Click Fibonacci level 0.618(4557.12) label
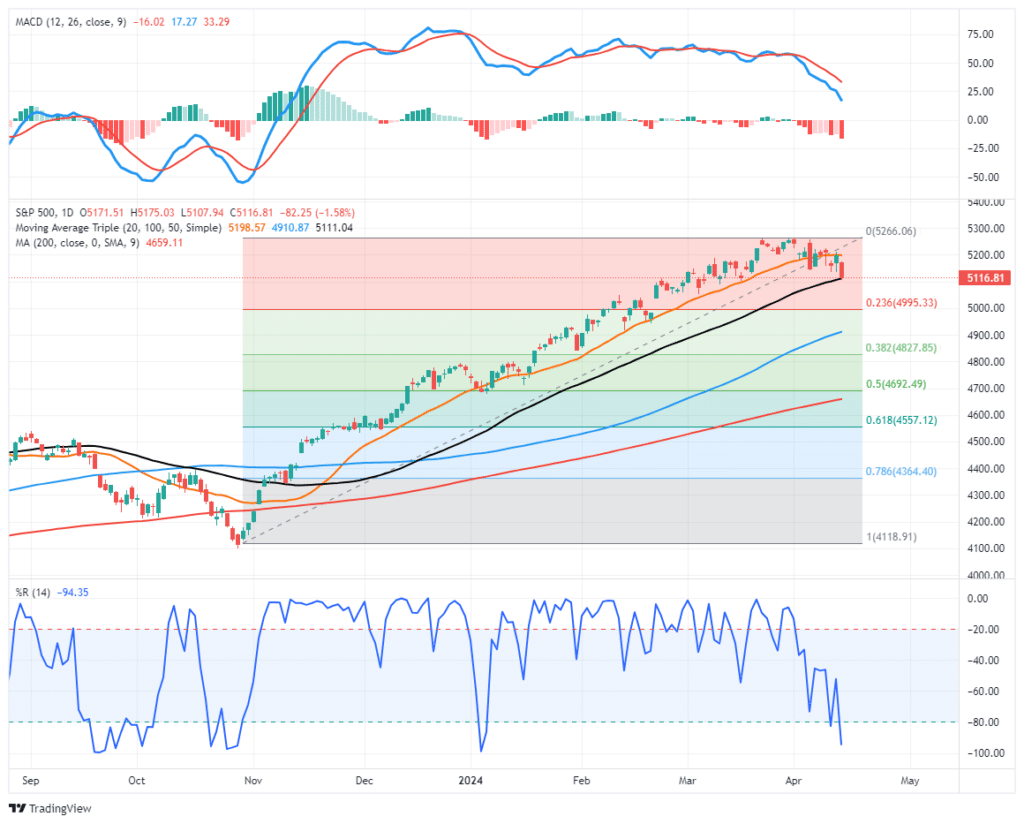The image size is (1024, 824). [901, 420]
